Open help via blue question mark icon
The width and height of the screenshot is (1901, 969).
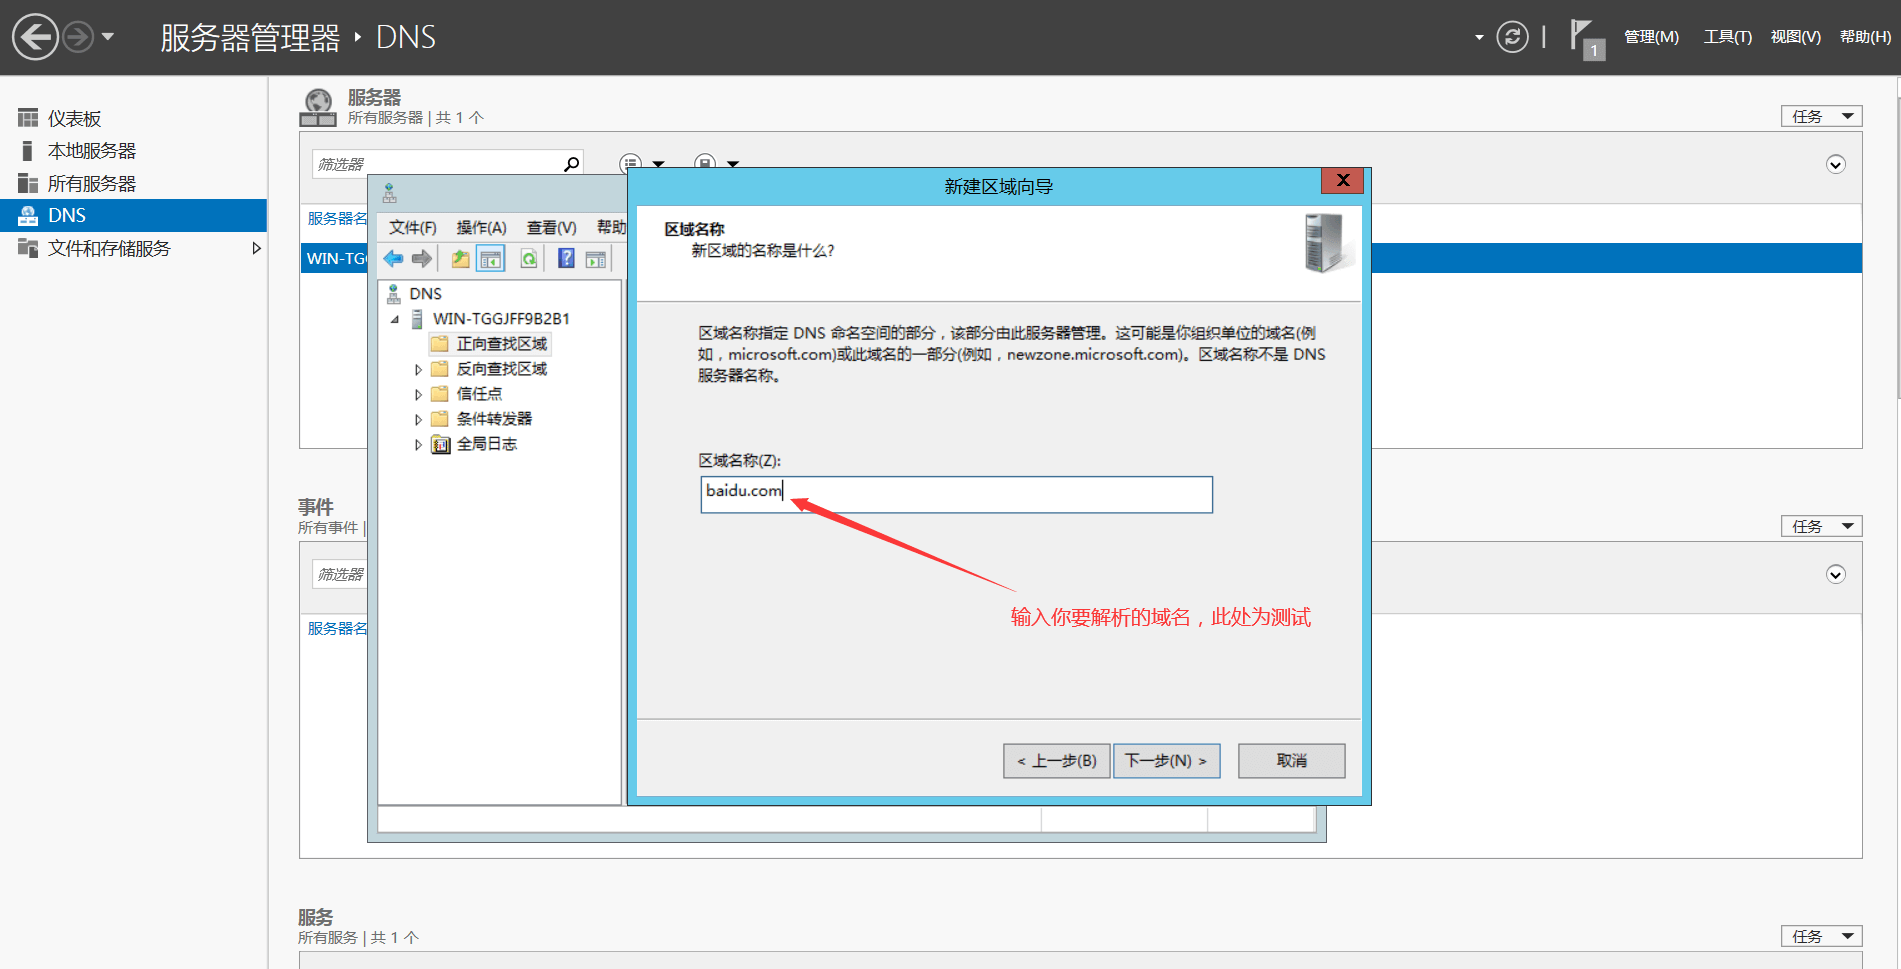566,259
